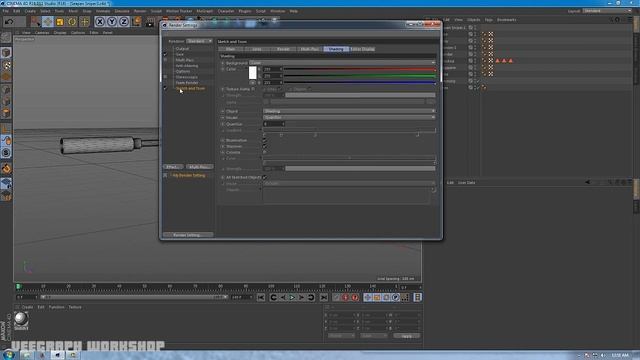
Task: Click the Record Active Objects button
Action: point(336,298)
